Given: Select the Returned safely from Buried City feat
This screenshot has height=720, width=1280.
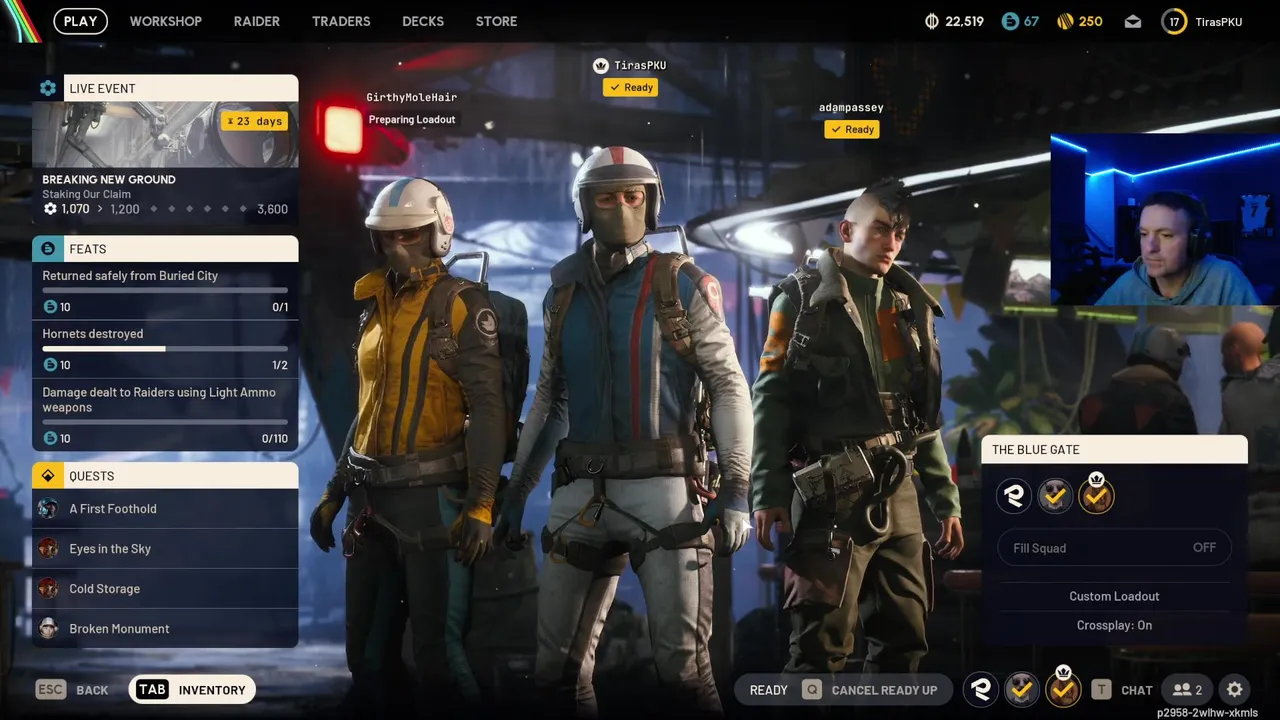Looking at the screenshot, I should pos(165,291).
